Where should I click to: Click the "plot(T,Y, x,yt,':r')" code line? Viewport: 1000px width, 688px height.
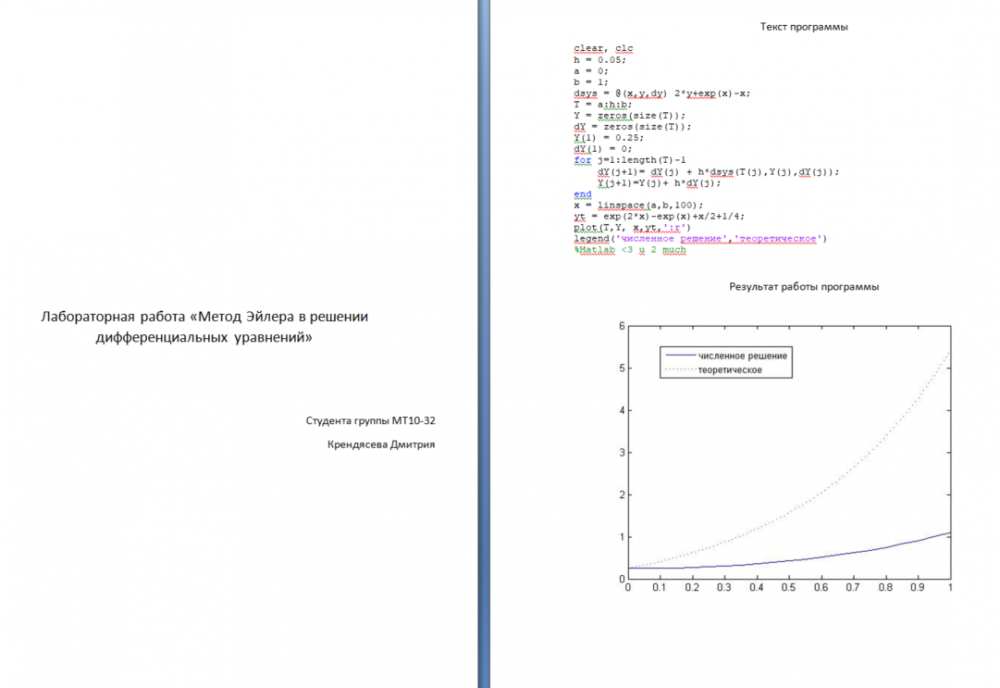[x=632, y=227]
